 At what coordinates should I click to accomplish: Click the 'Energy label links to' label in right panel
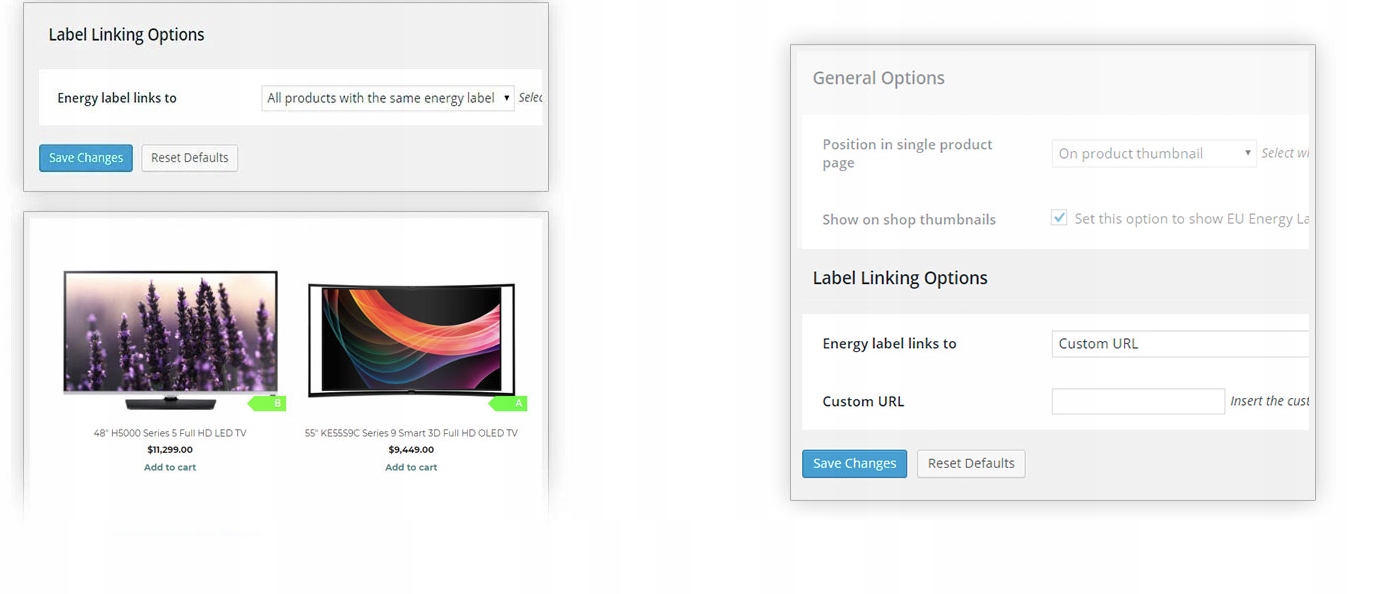click(889, 343)
